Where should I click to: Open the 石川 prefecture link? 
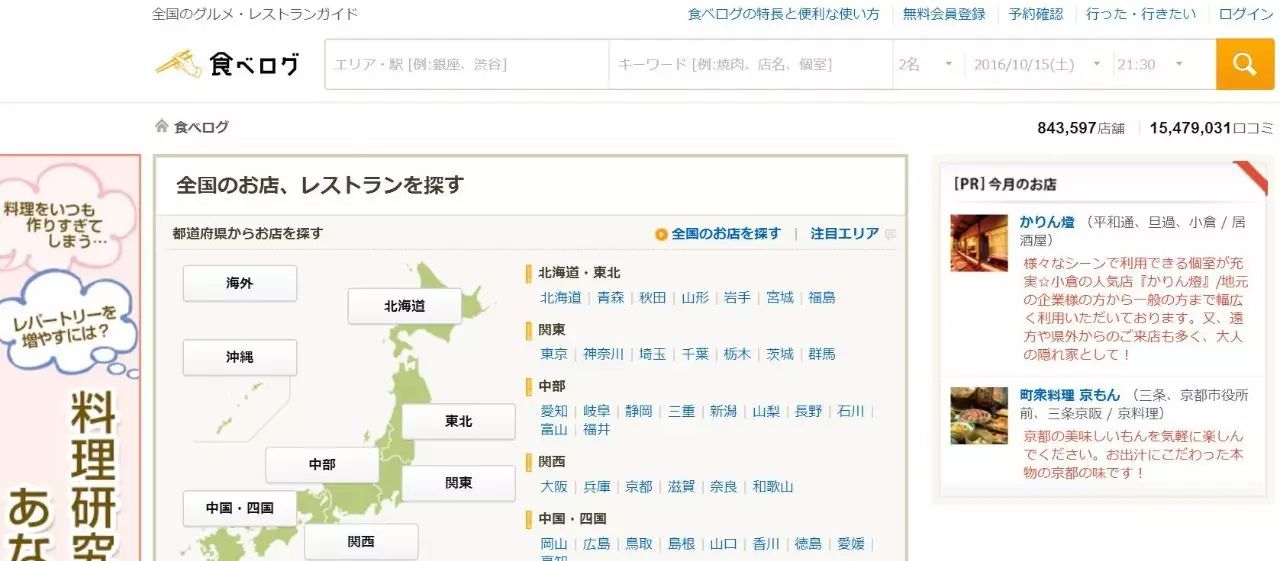tap(850, 411)
